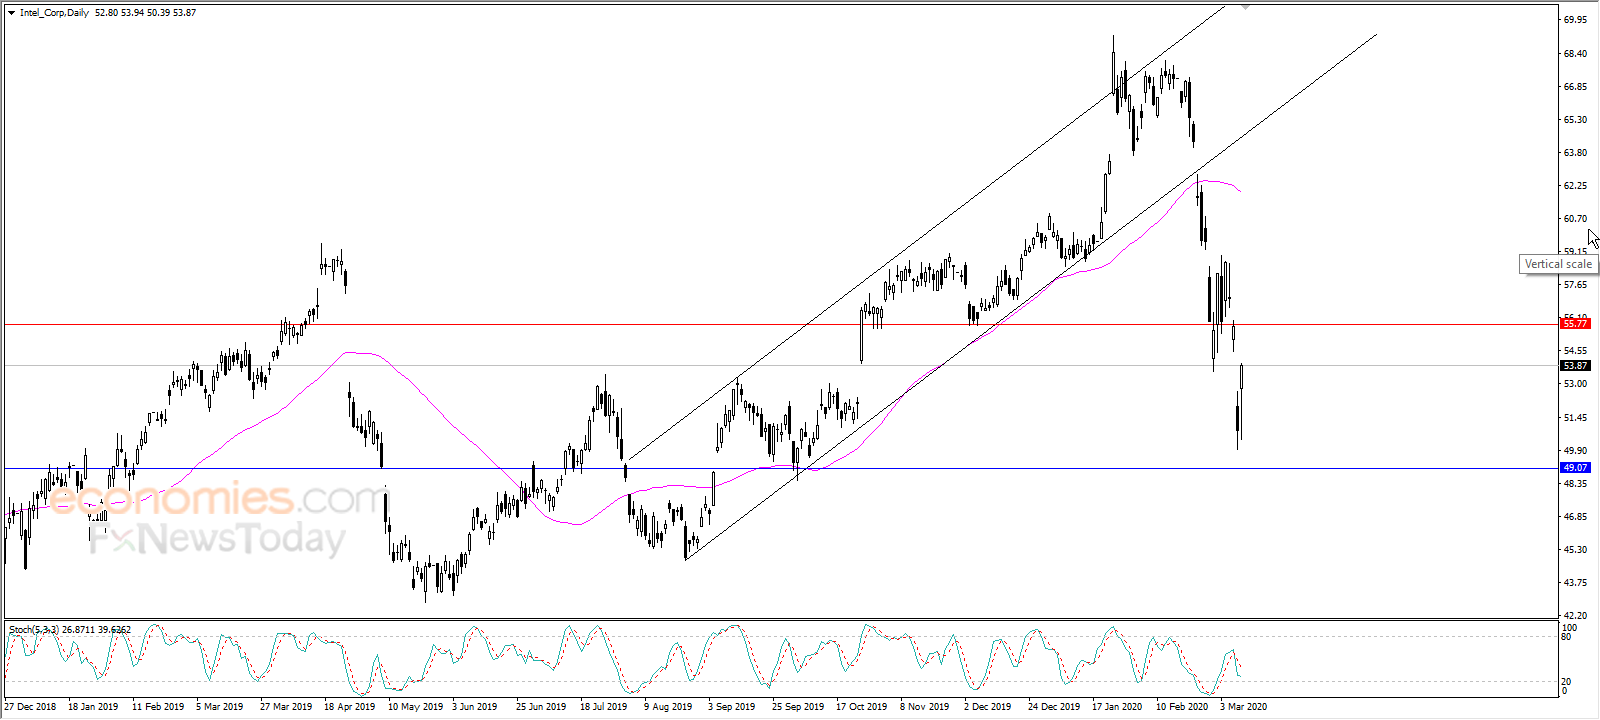Click the 25 Sep 2019 date label

click(x=798, y=707)
